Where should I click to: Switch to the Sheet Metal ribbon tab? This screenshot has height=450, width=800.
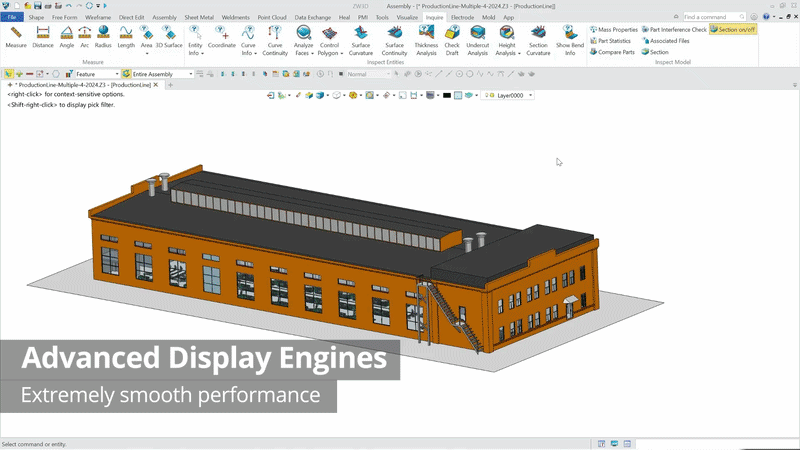tap(199, 17)
